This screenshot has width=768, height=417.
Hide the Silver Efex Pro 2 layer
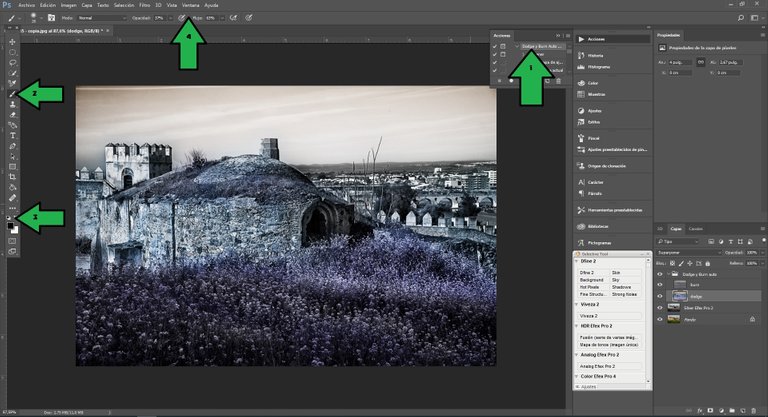click(660, 308)
